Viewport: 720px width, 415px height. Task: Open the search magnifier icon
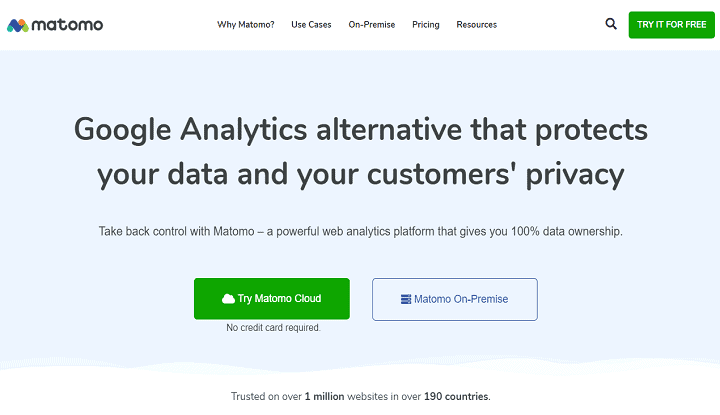click(611, 23)
